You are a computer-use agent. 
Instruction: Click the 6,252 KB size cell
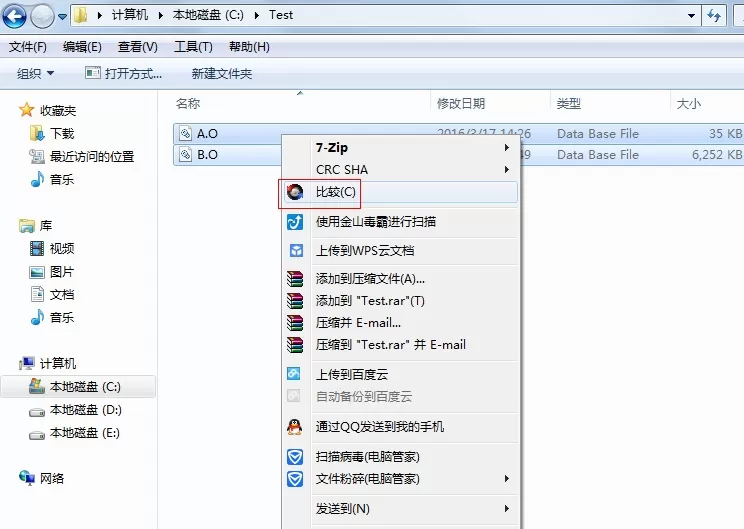pyautogui.click(x=717, y=155)
